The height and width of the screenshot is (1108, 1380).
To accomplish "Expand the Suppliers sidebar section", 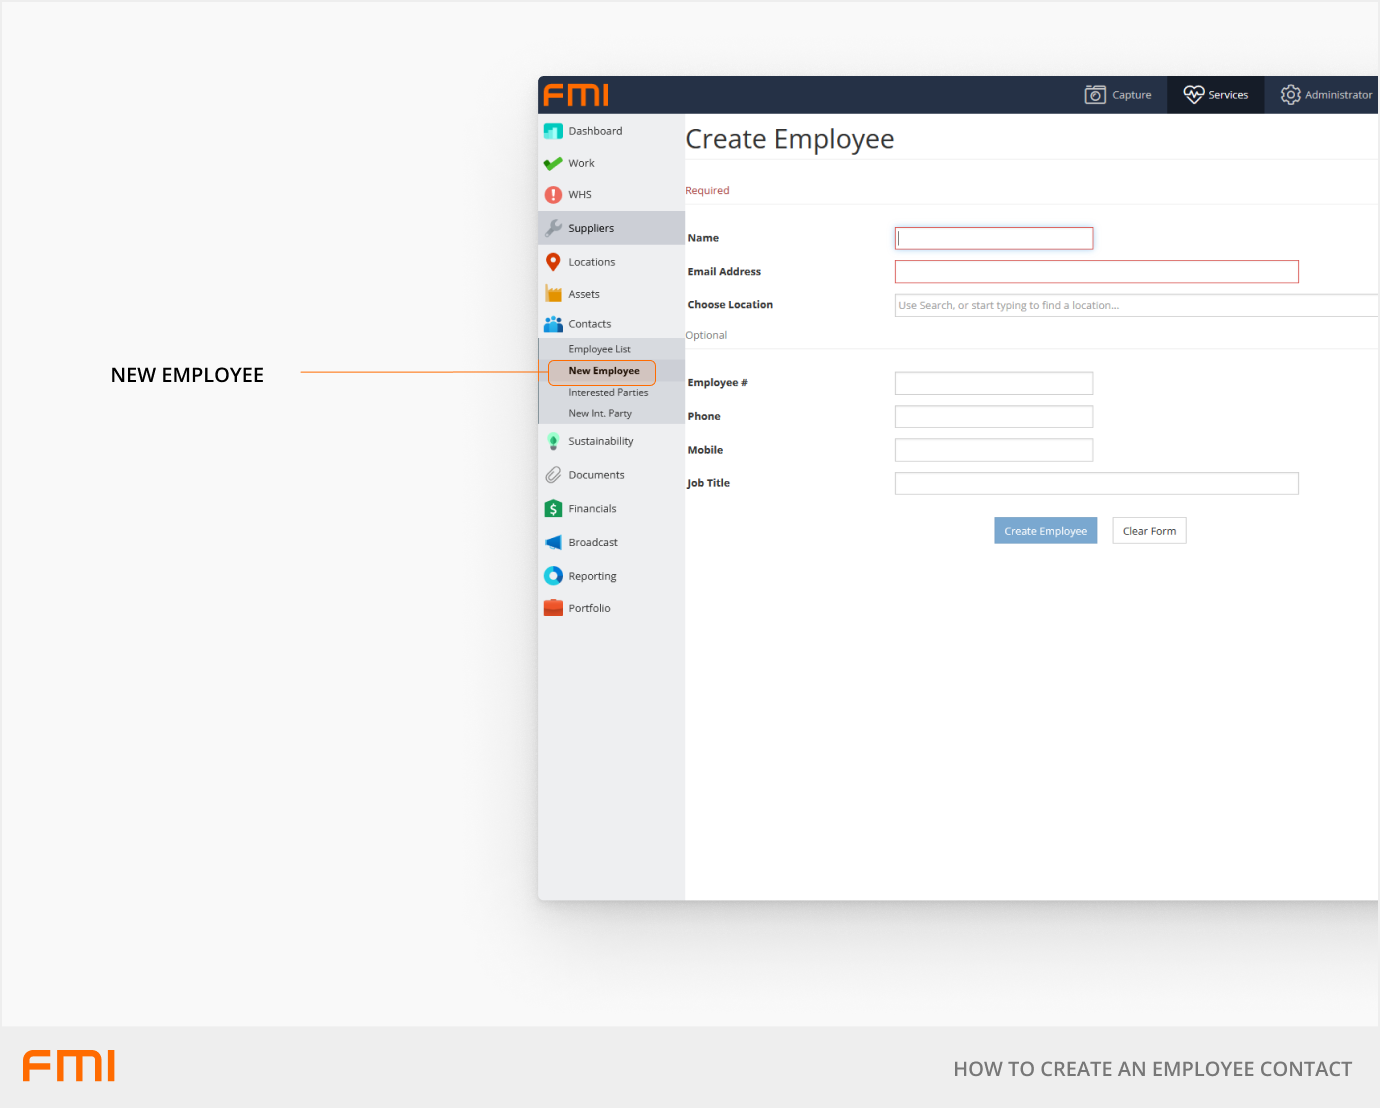I will 591,228.
